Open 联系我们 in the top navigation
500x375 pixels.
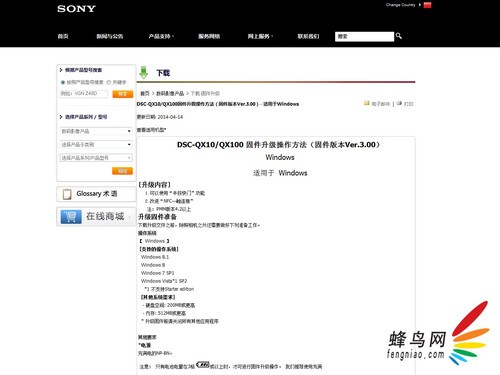308,36
